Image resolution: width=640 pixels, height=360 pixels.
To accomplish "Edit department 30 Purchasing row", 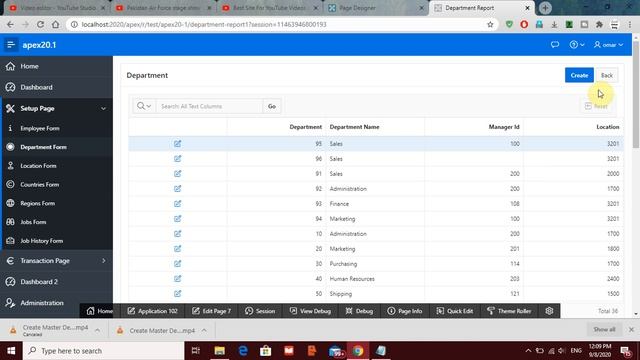I will 177,264.
